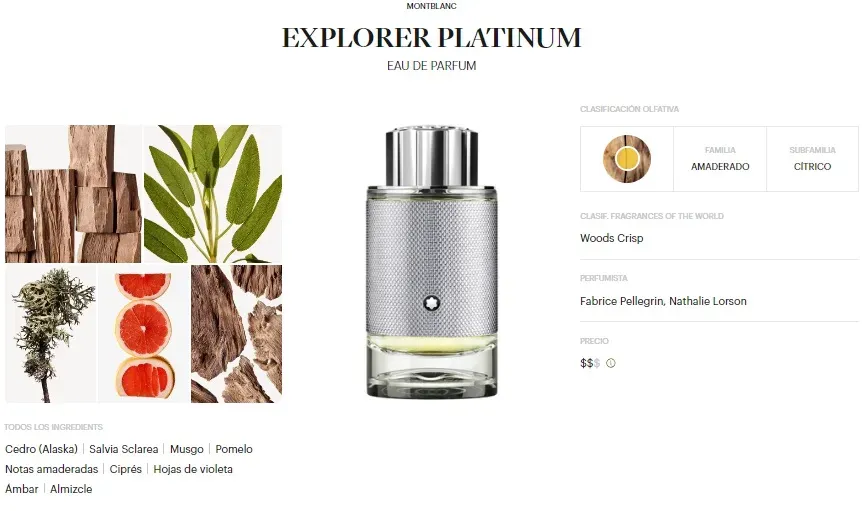
Task: Open the woody bark chips image
Action: [x=236, y=334]
